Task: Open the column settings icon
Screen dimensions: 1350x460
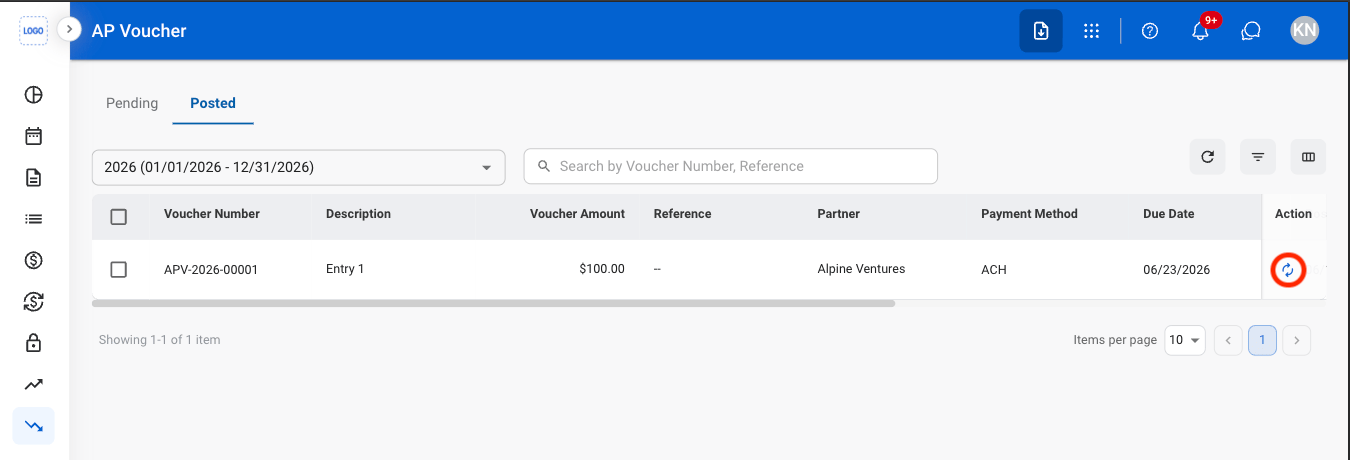Action: (x=1308, y=156)
